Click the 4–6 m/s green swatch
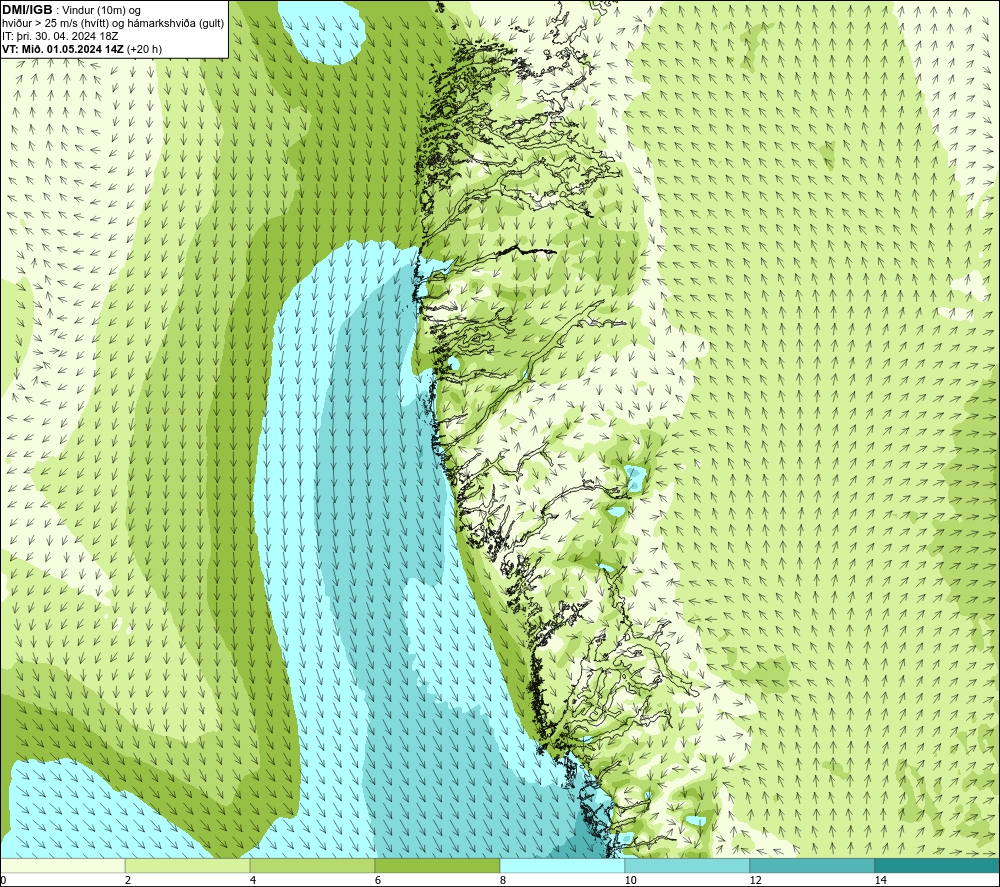The height and width of the screenshot is (887, 1000). pyautogui.click(x=312, y=865)
